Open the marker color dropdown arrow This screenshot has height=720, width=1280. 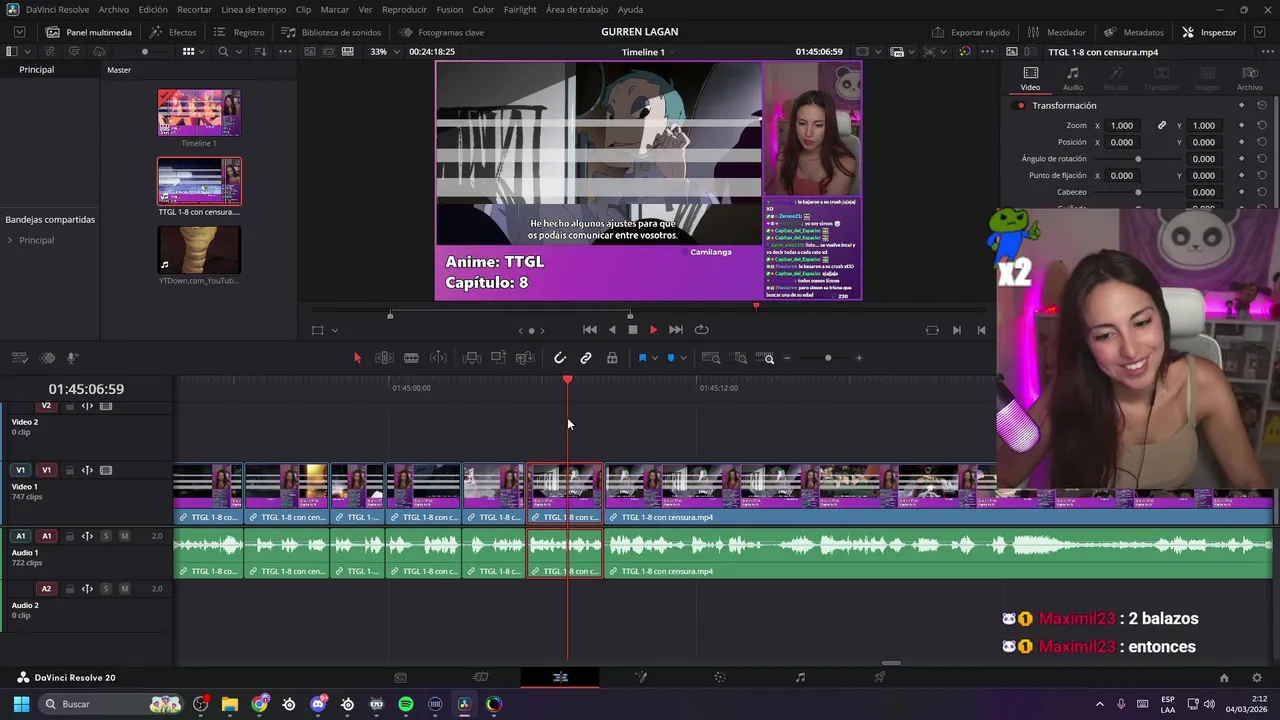pyautogui.click(x=683, y=358)
